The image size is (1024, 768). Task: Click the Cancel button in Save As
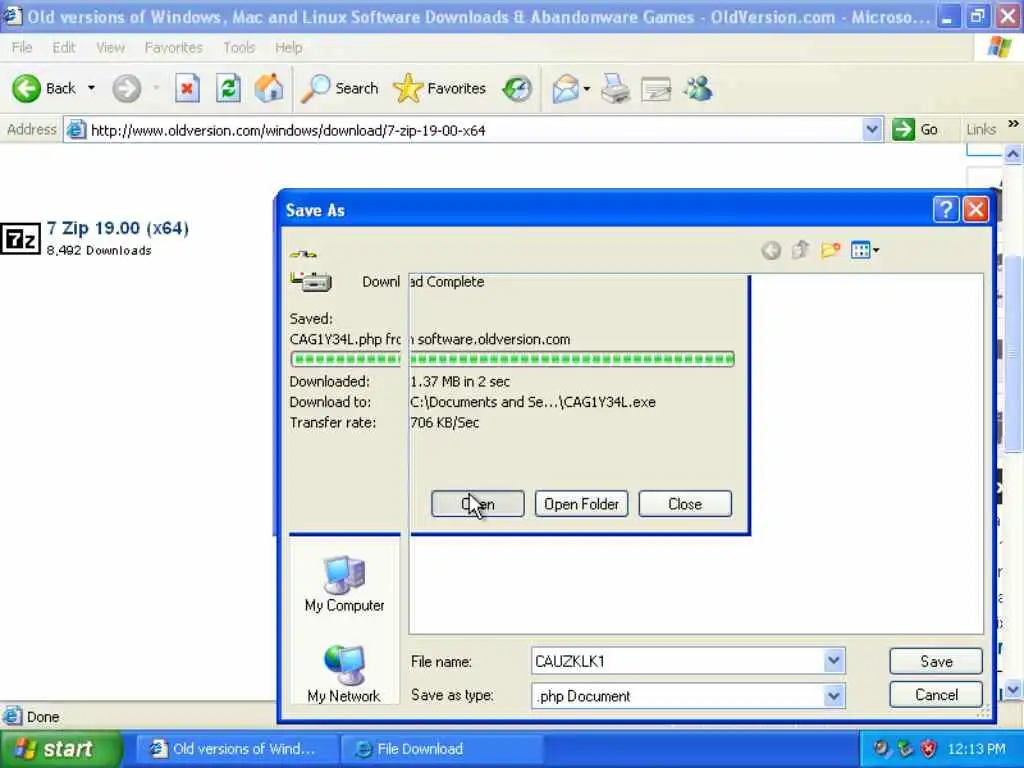tap(936, 695)
